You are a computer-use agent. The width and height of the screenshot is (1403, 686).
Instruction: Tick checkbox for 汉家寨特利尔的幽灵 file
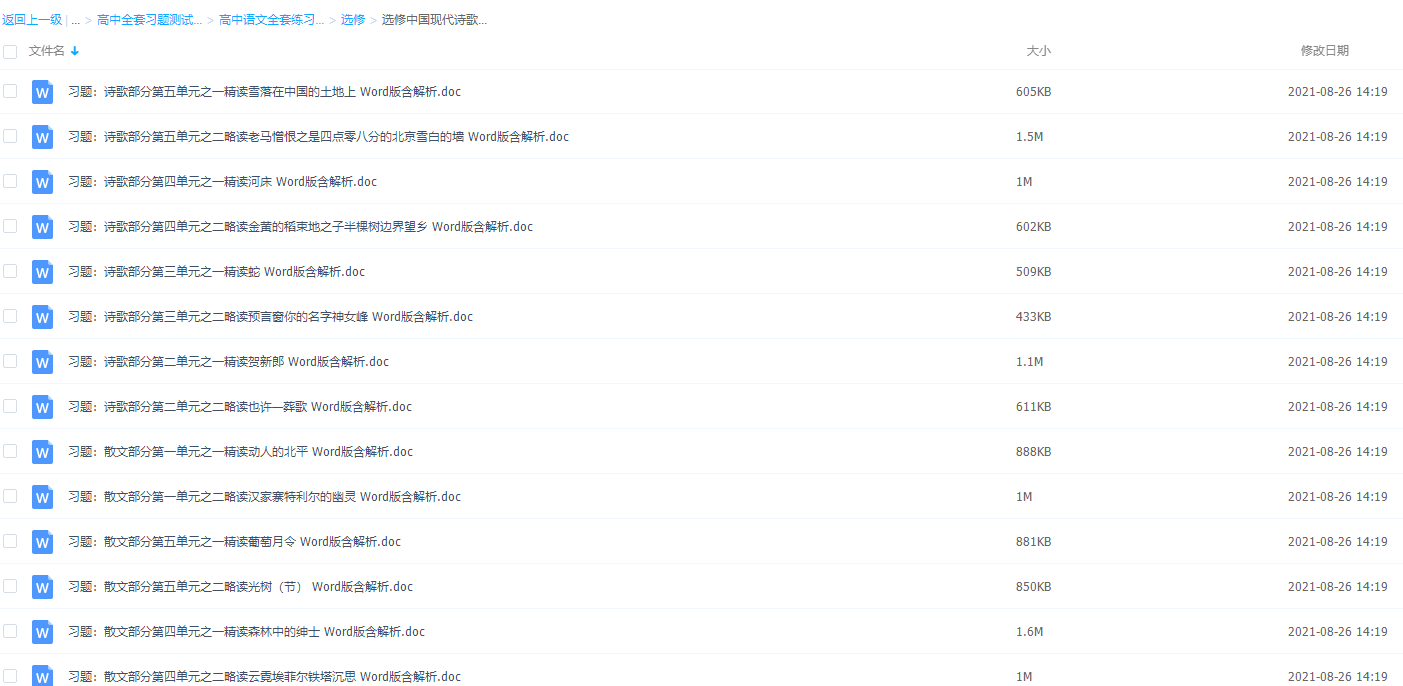tap(10, 496)
